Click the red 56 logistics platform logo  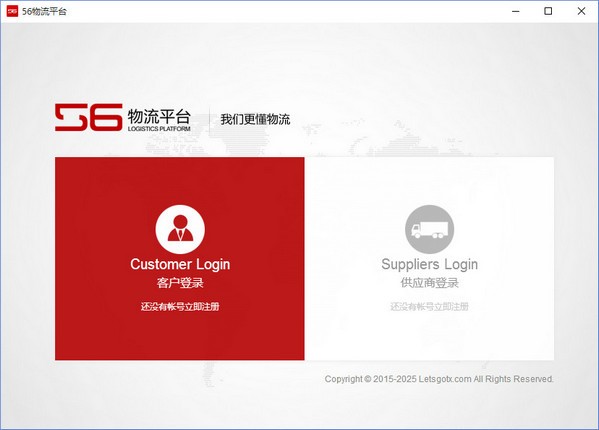click(123, 118)
